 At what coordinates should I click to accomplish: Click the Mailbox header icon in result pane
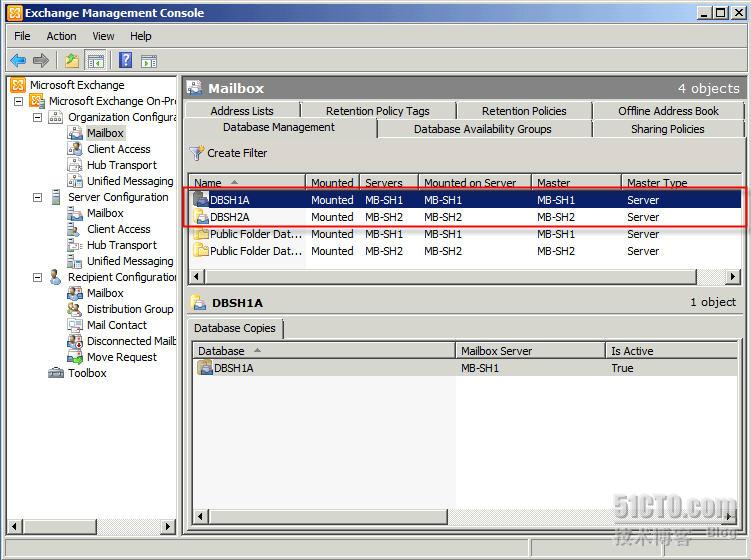[x=194, y=88]
